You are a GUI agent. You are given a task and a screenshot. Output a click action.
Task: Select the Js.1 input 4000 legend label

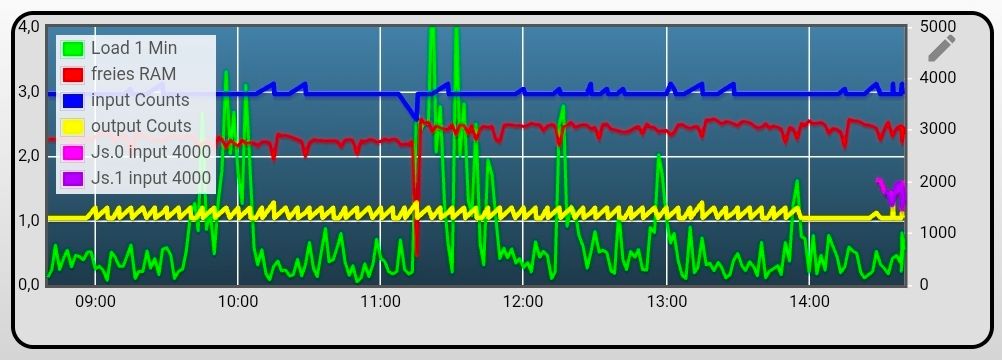click(x=151, y=178)
